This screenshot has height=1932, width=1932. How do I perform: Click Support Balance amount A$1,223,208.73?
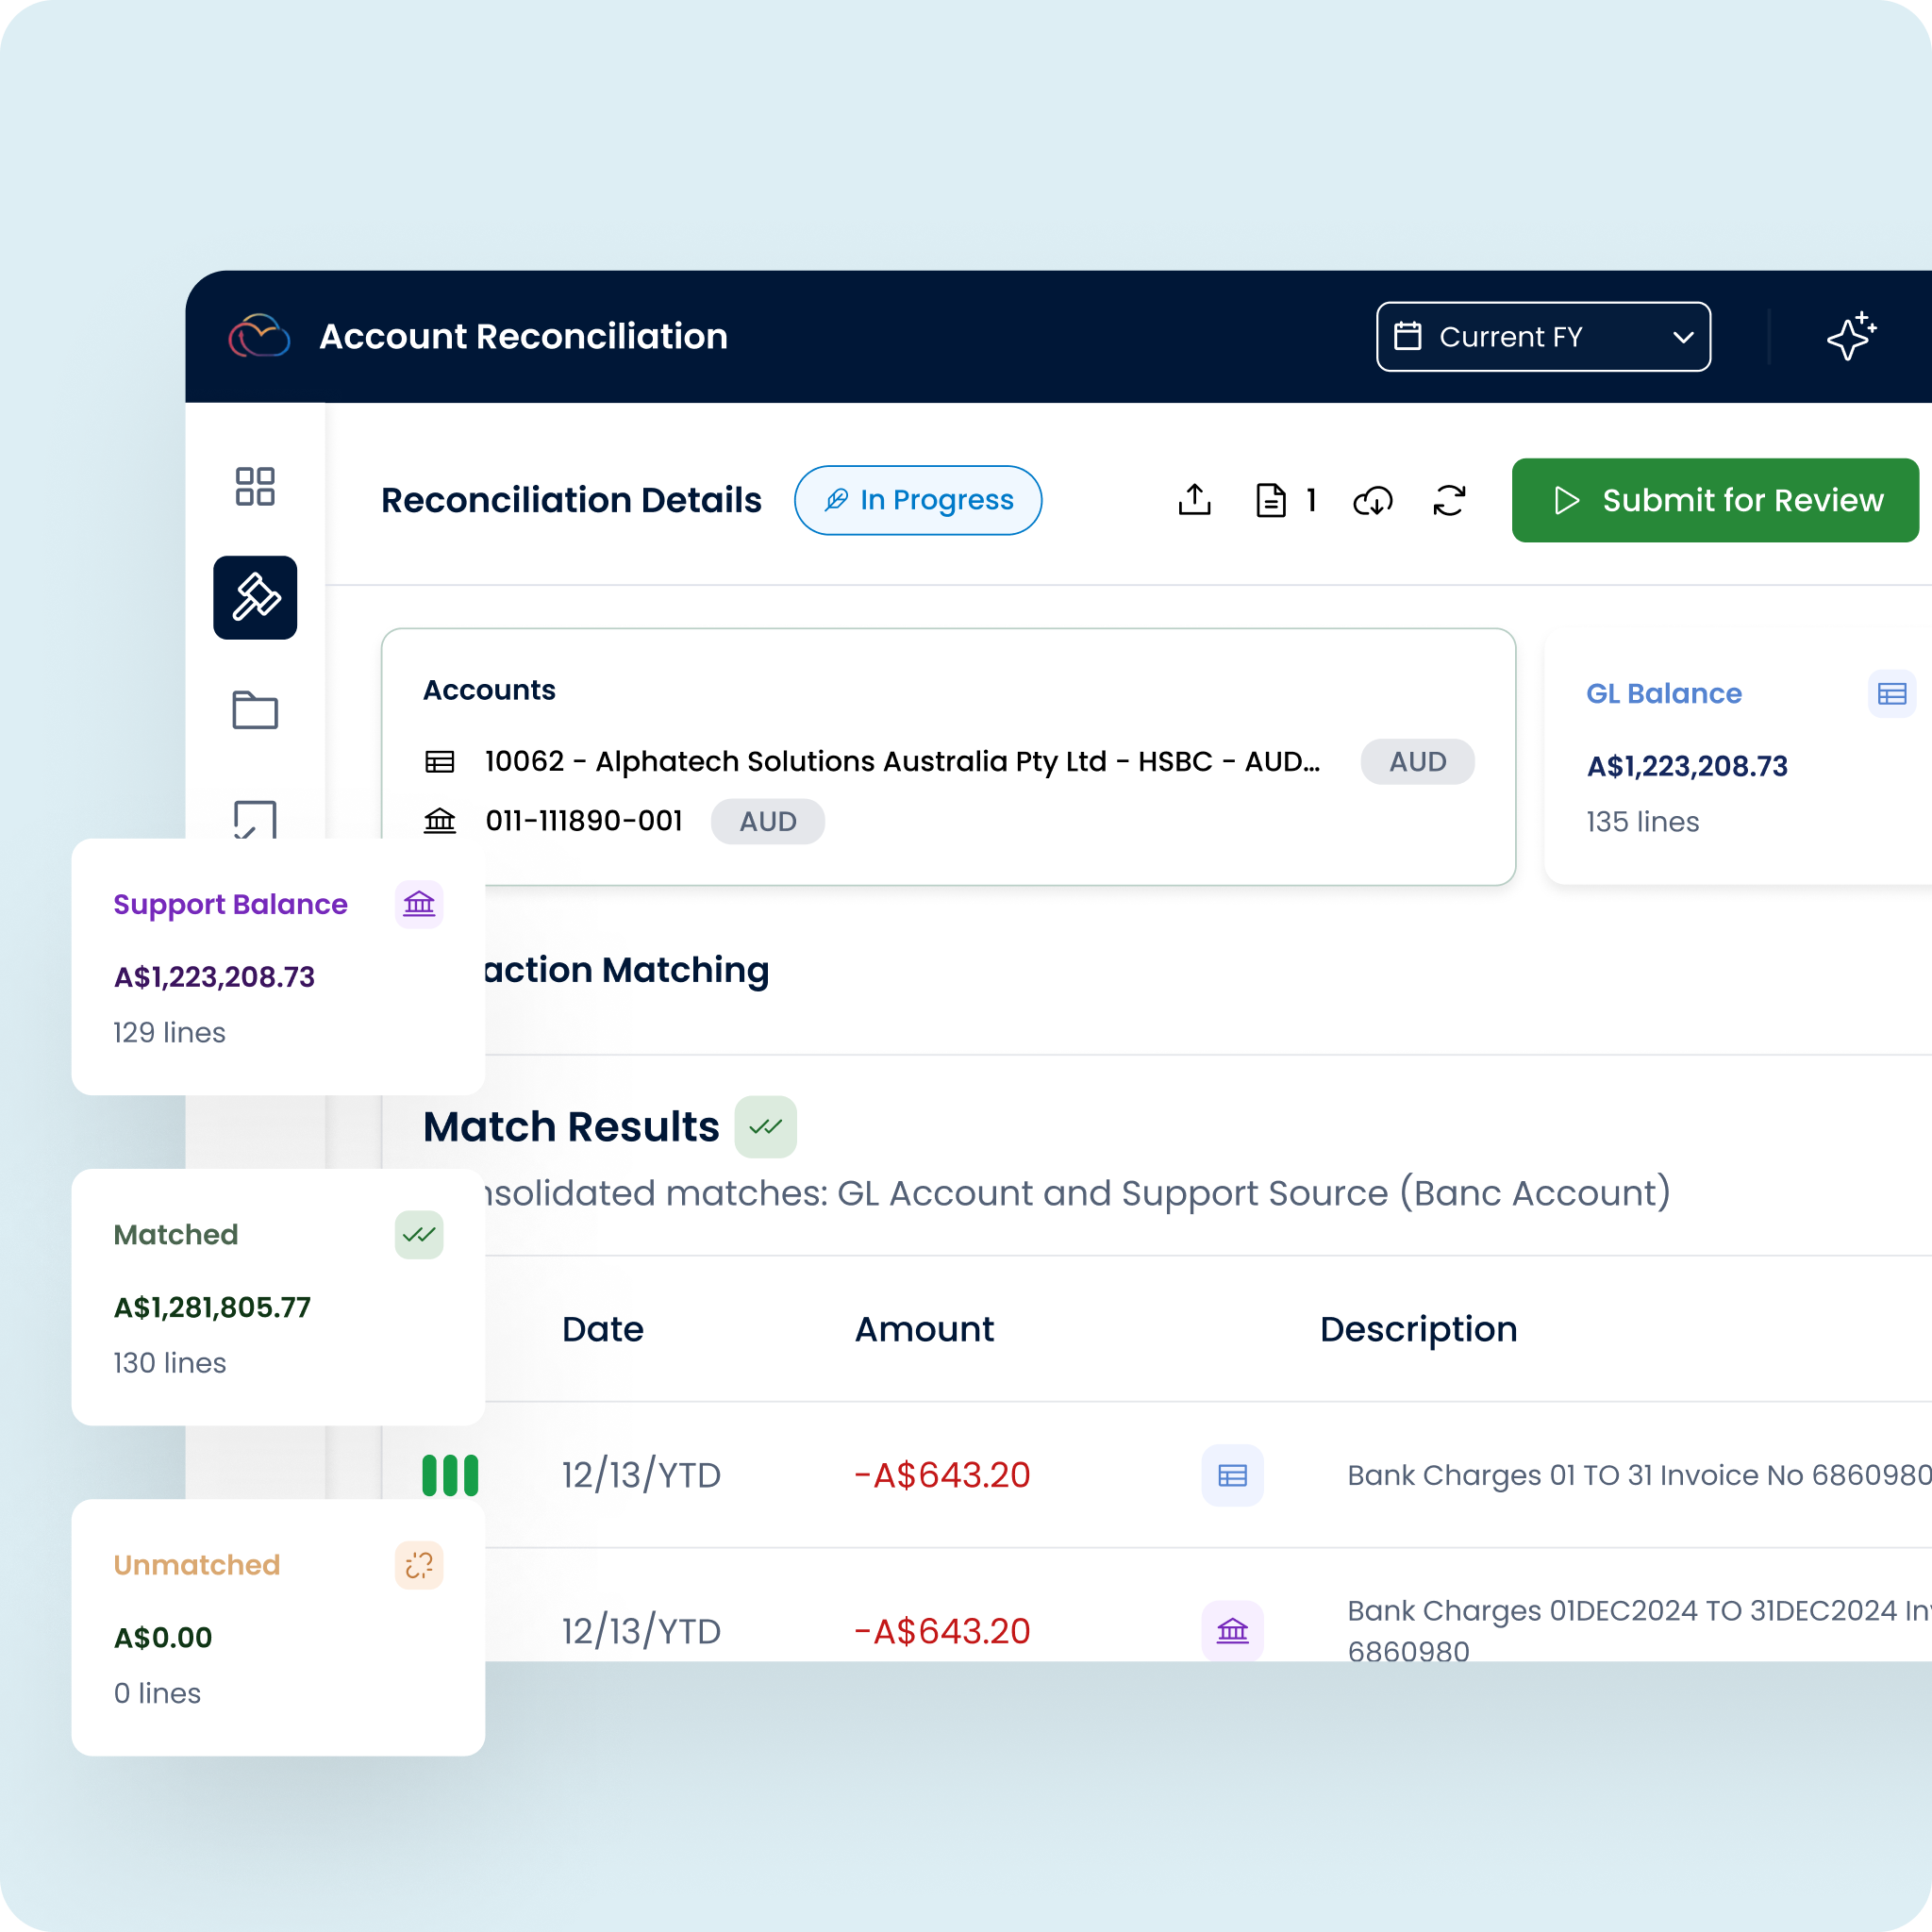pyautogui.click(x=214, y=977)
